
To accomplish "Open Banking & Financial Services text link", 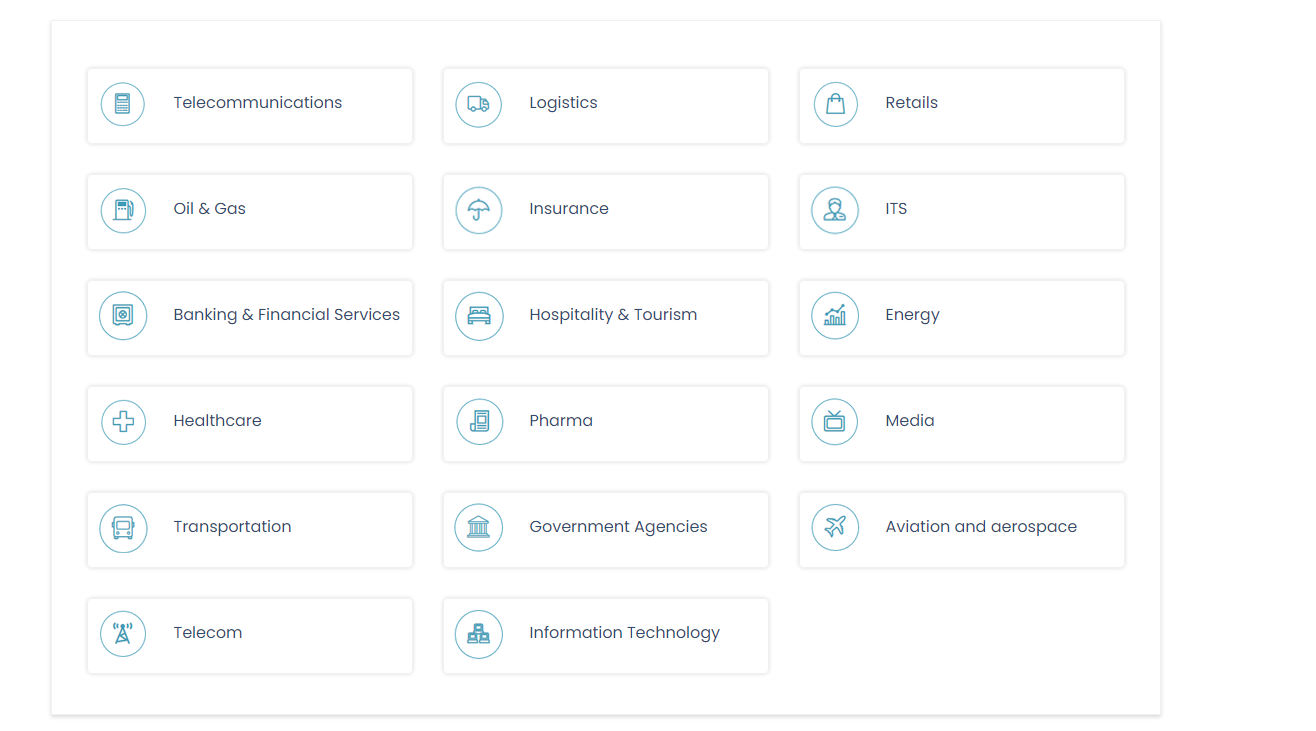I will pyautogui.click(x=286, y=315).
